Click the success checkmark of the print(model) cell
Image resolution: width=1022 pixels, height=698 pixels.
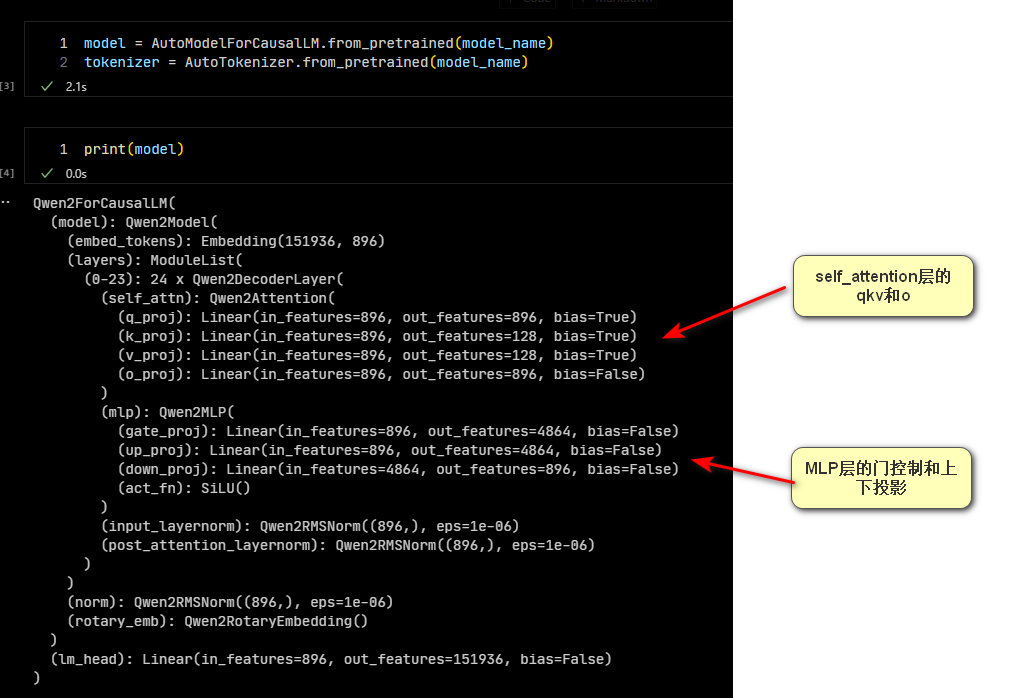46,173
